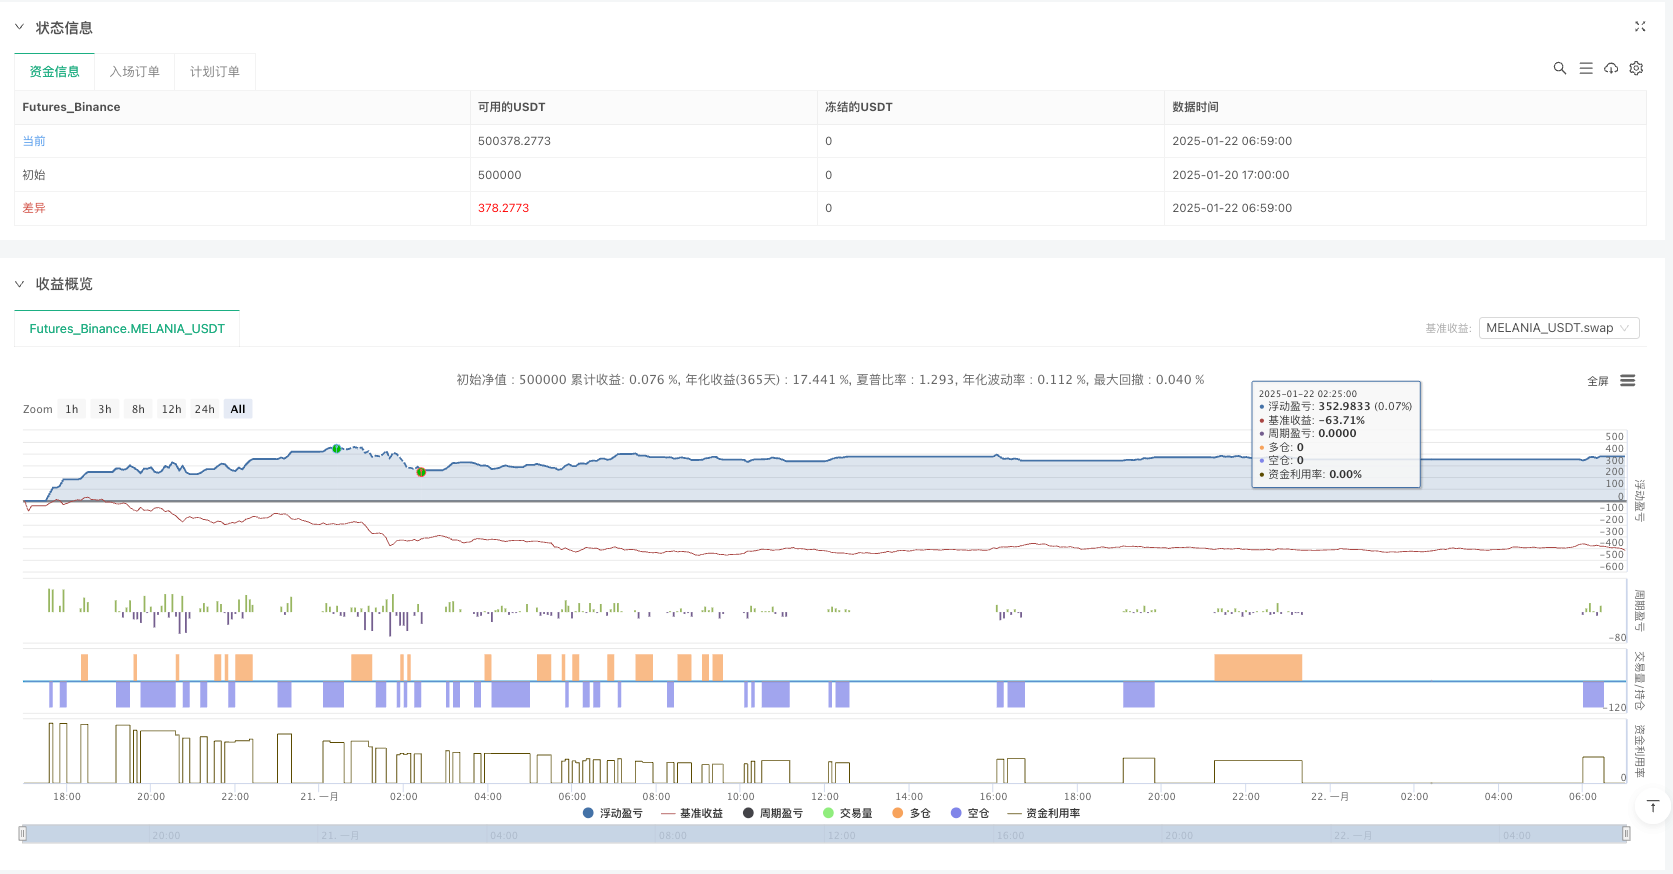The image size is (1673, 874).
Task: Switch to the 入场订单 tab
Action: click(x=134, y=72)
